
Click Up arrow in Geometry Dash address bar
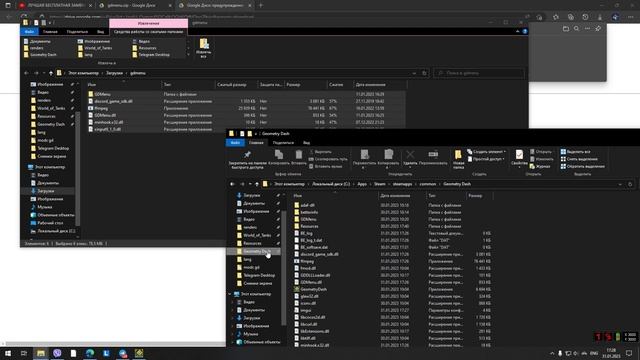tap(257, 184)
